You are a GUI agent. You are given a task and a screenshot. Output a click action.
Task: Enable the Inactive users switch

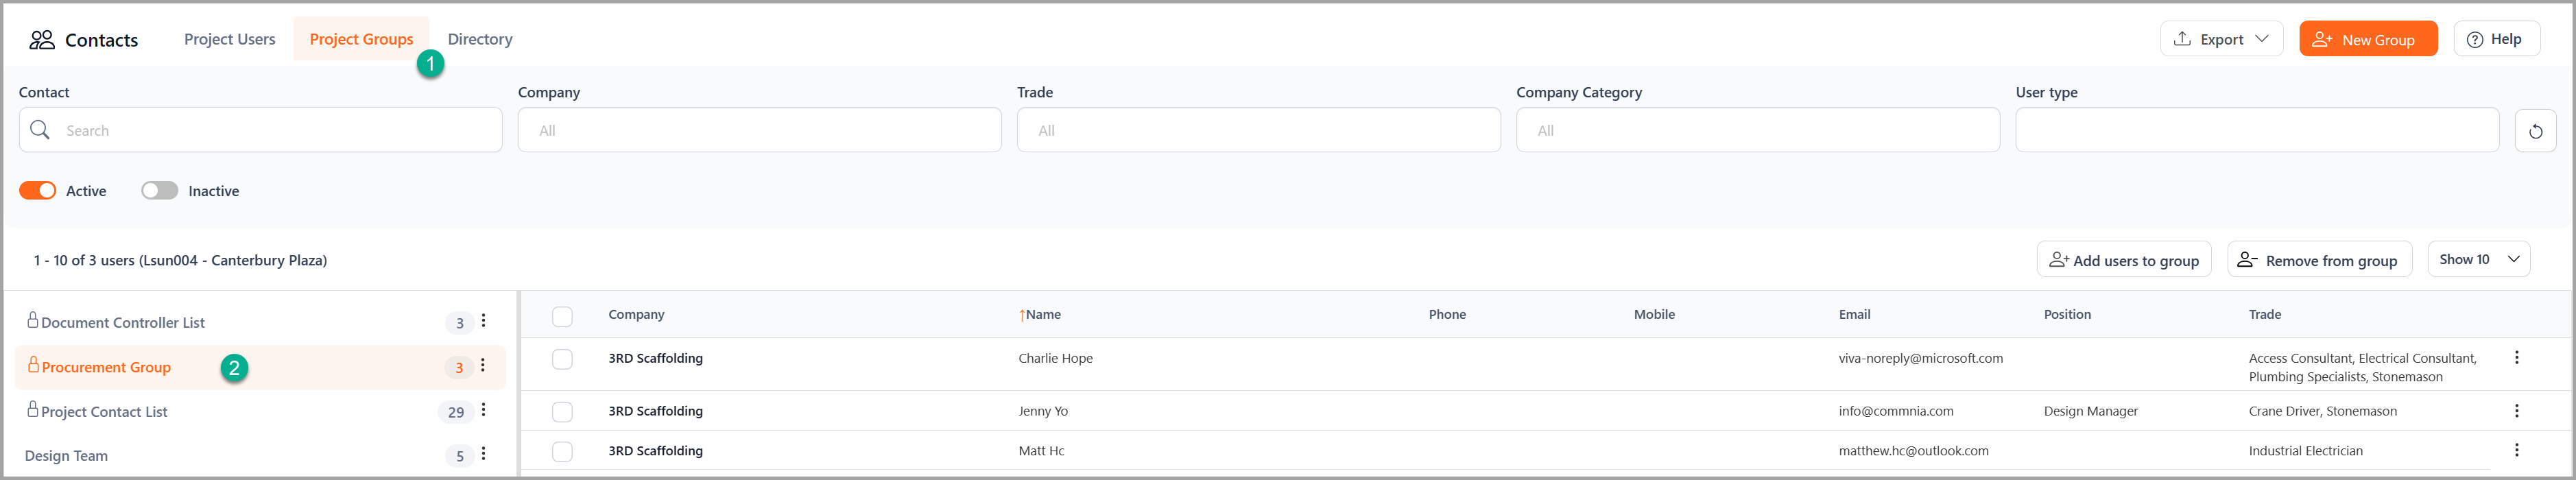click(159, 191)
